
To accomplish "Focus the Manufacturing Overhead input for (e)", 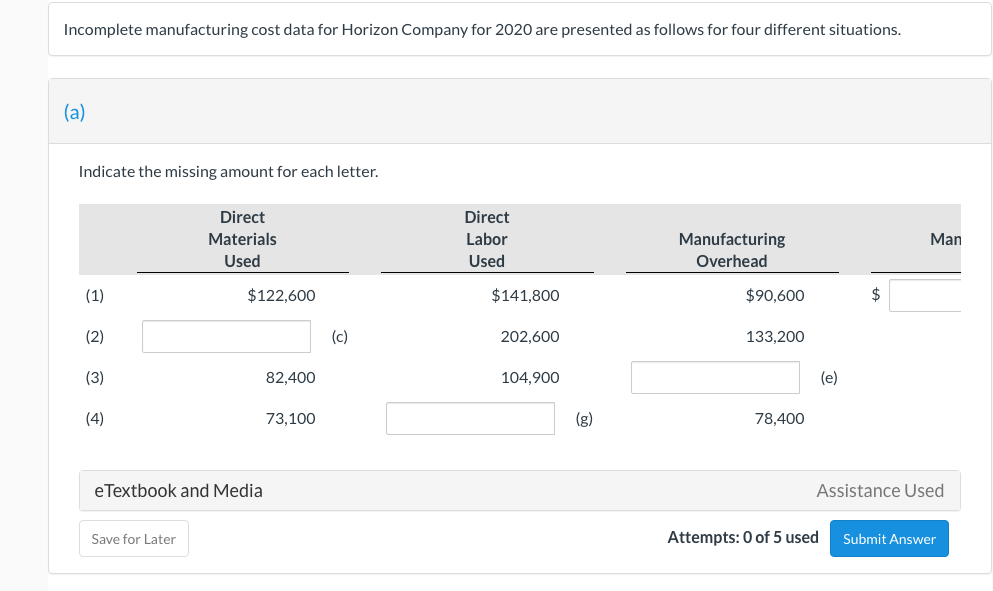I will pyautogui.click(x=715, y=378).
